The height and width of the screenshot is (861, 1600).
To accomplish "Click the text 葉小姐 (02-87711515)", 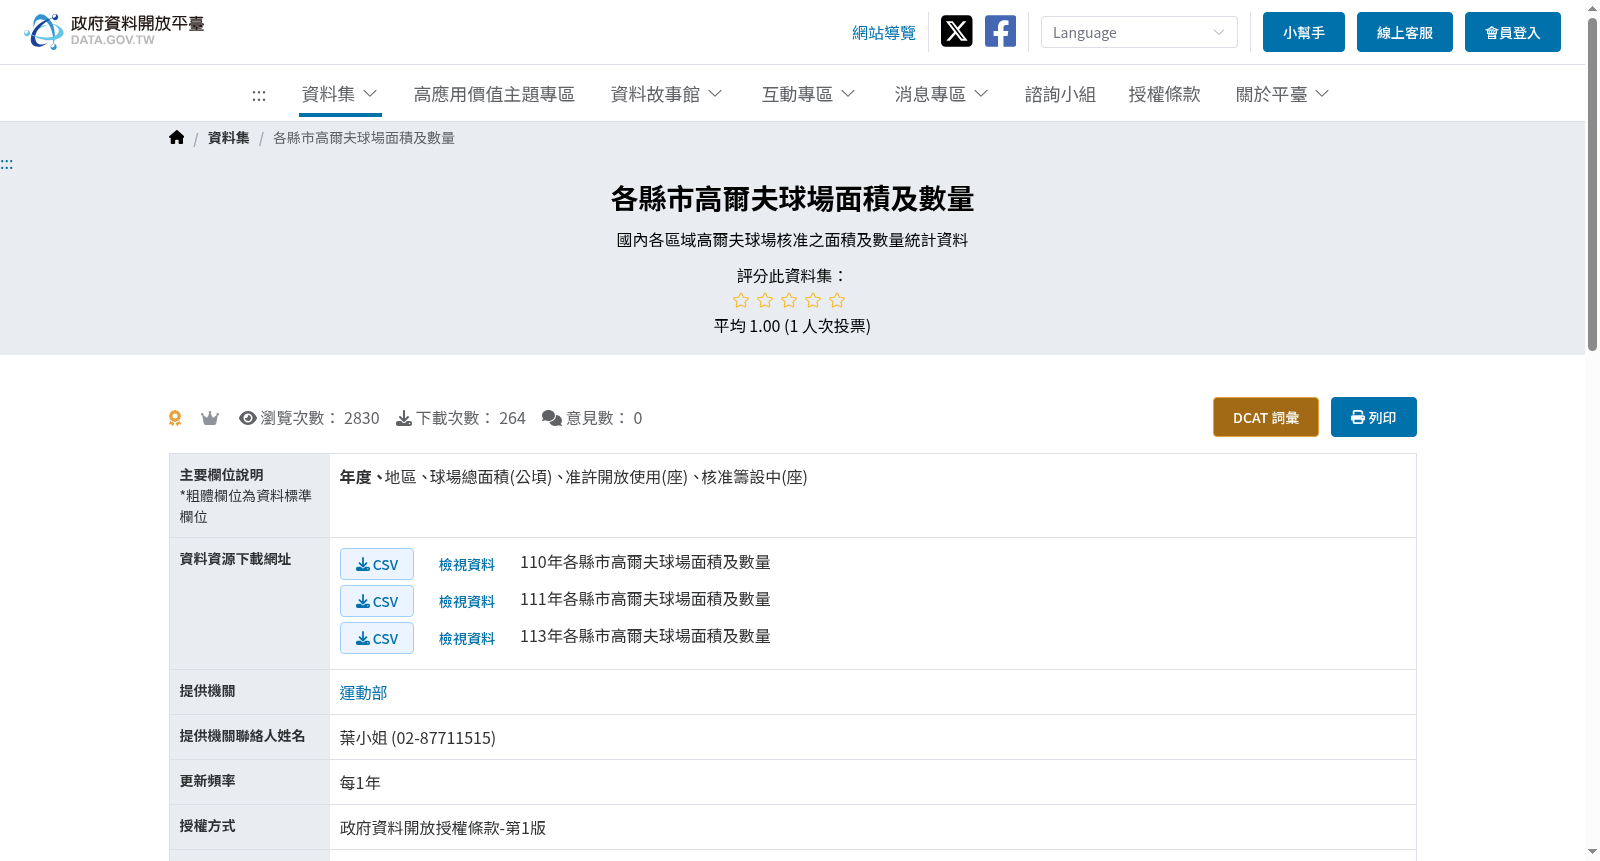I will (417, 738).
